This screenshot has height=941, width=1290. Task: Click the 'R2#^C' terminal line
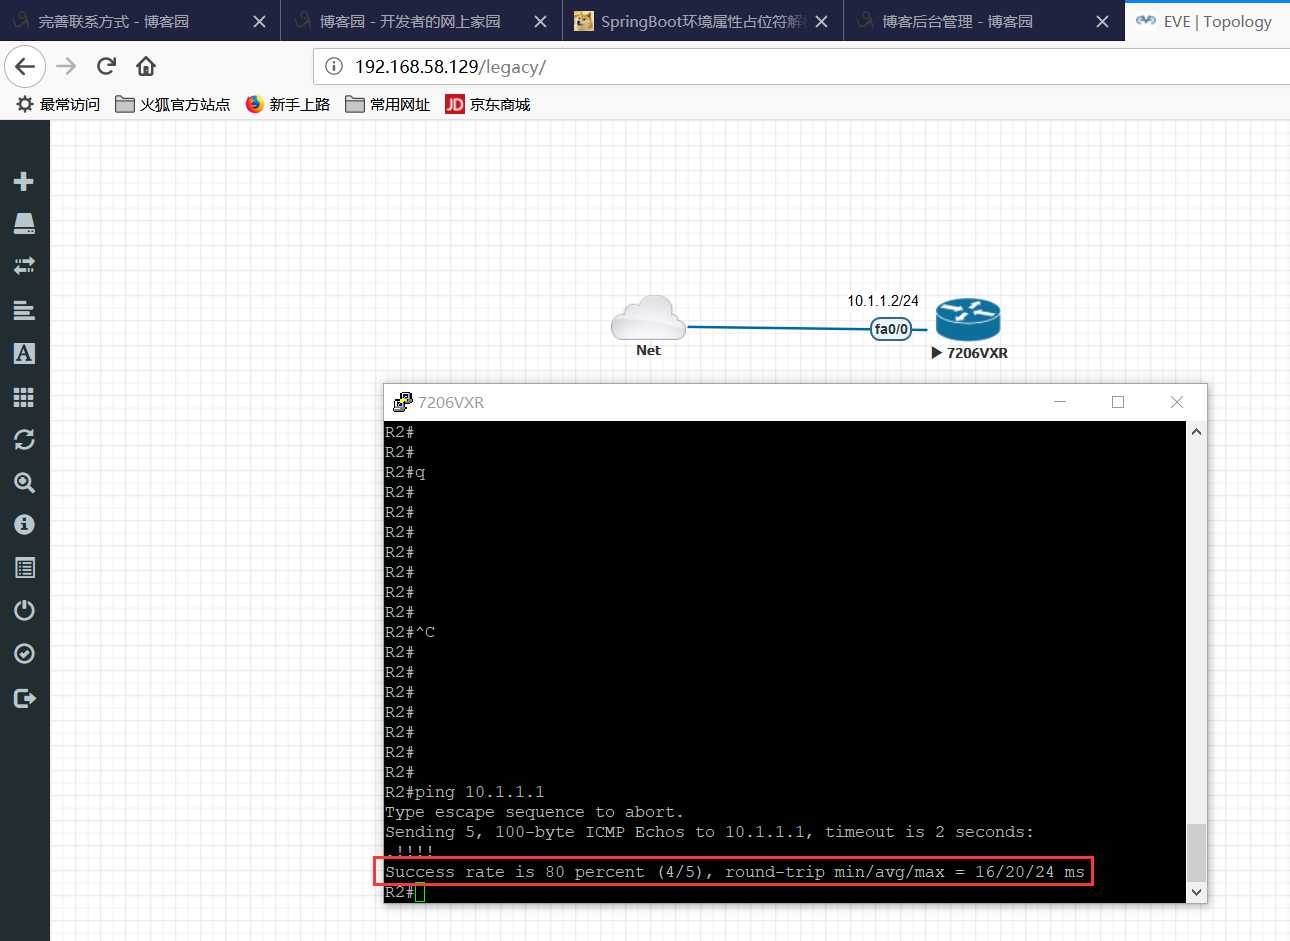[410, 632]
